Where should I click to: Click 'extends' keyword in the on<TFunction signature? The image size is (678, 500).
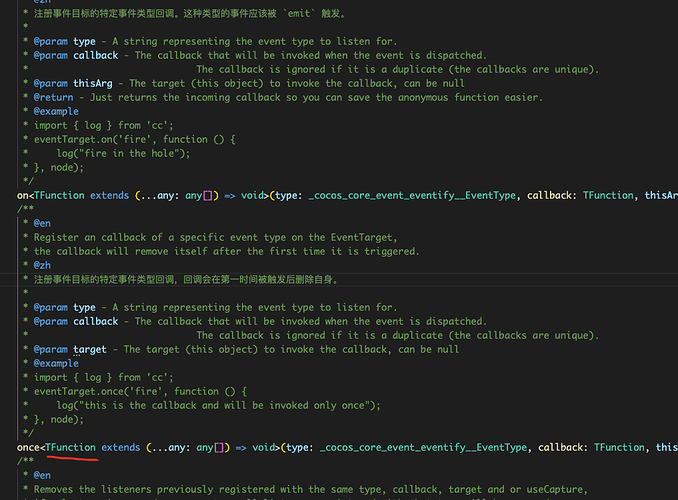coord(109,196)
